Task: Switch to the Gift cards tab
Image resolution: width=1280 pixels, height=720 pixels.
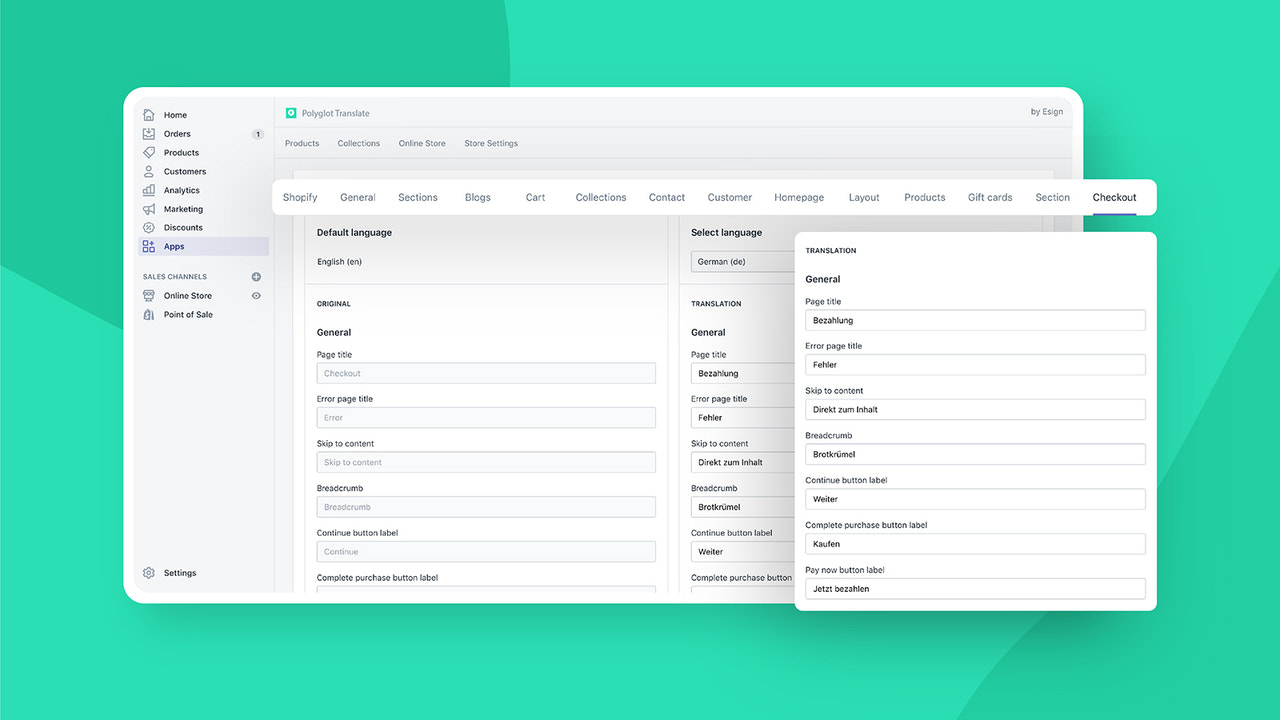Action: [x=990, y=197]
